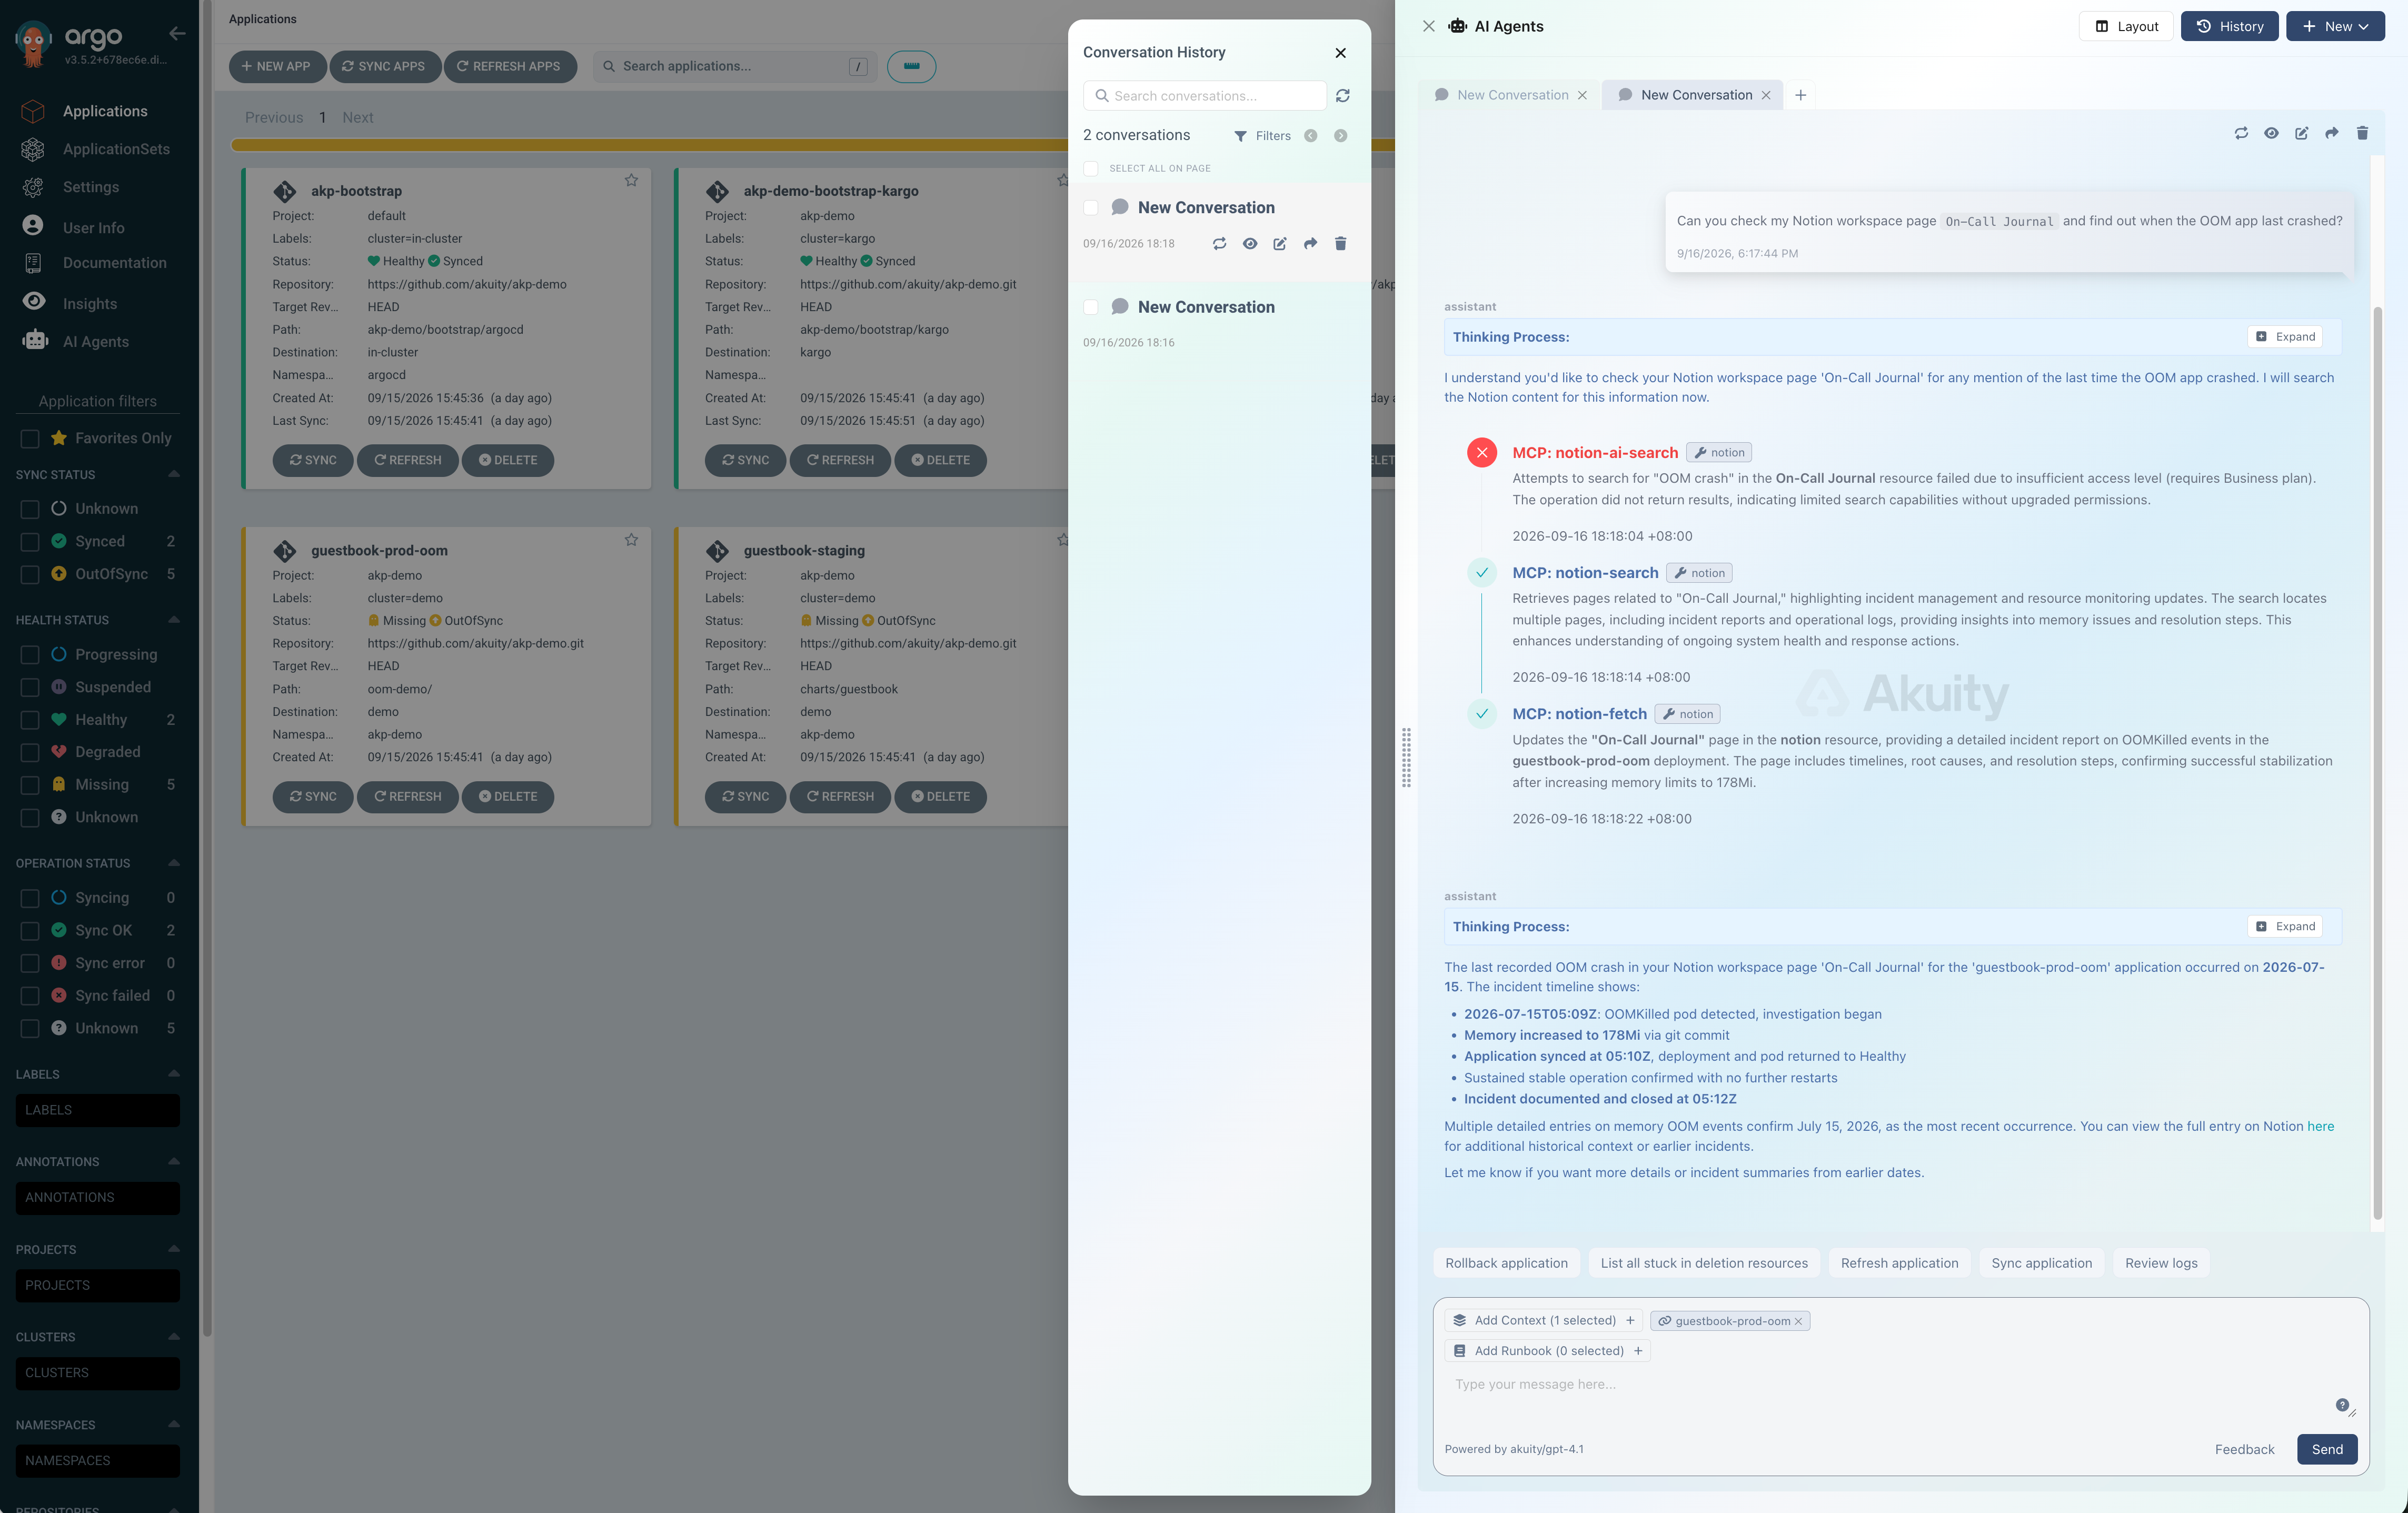Go to previous page of conversations
2408x1513 pixels.
point(1310,136)
